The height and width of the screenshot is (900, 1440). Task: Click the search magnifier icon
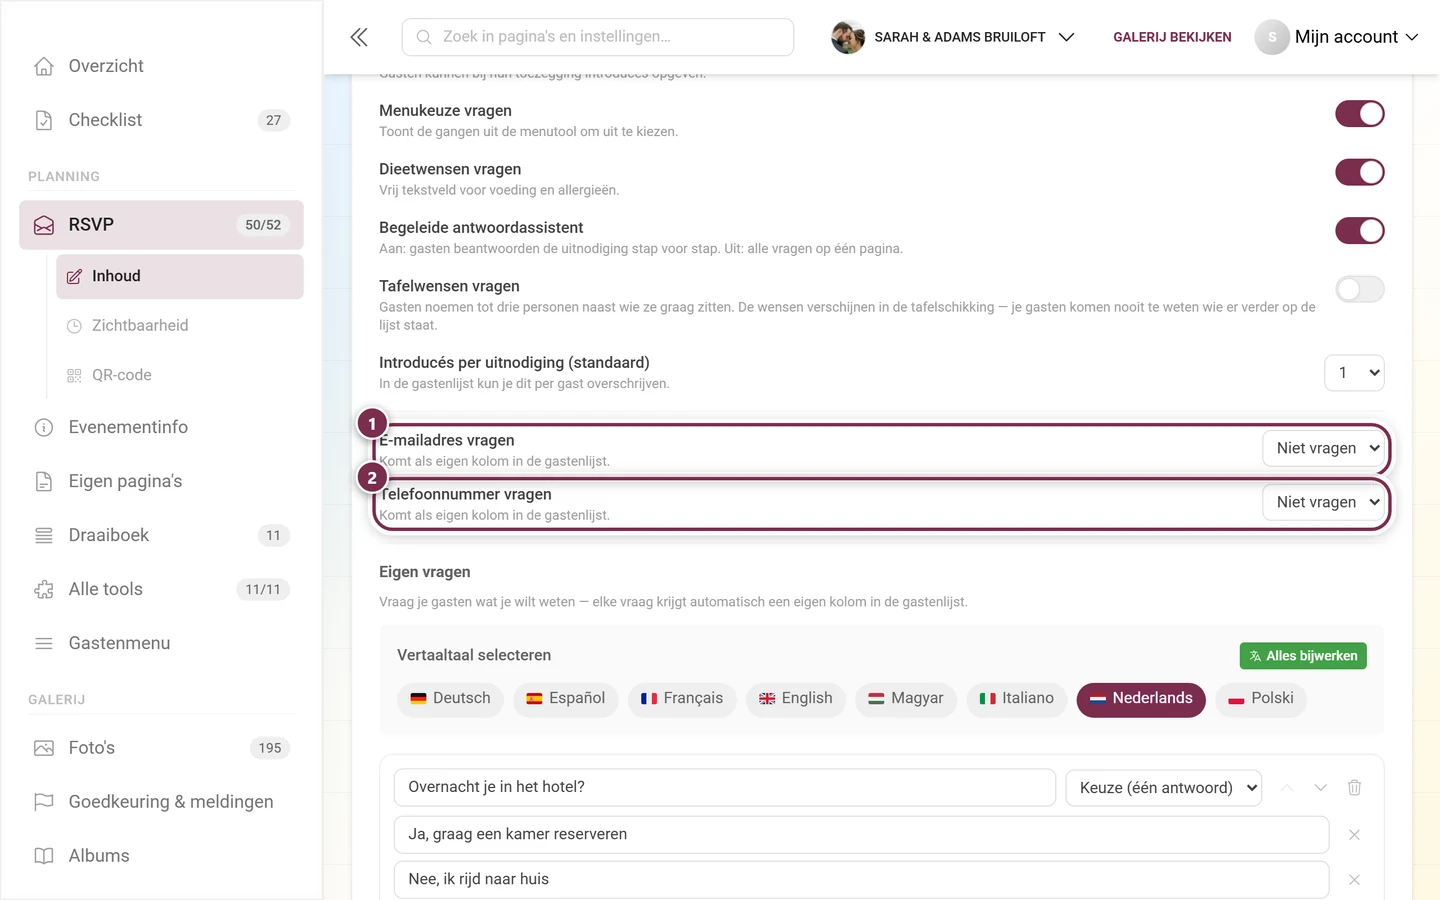click(424, 37)
